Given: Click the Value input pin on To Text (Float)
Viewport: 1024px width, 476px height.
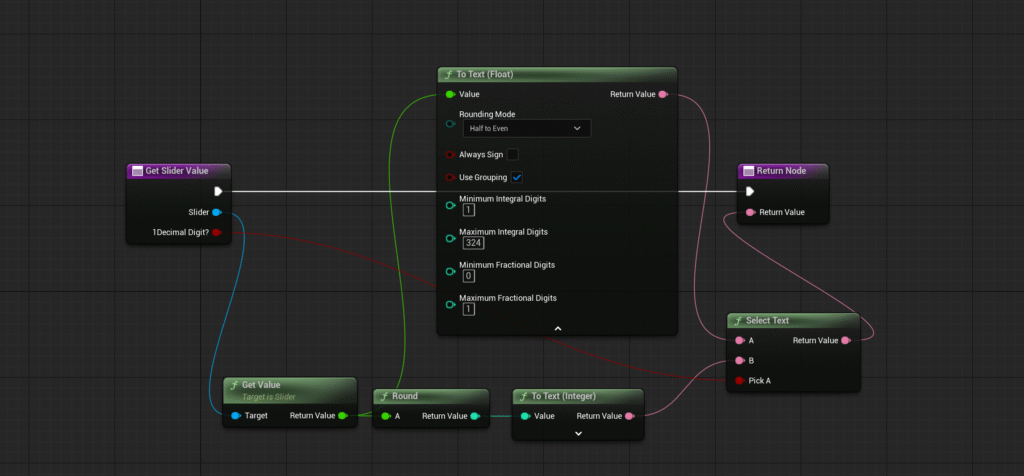Looking at the screenshot, I should tap(450, 94).
